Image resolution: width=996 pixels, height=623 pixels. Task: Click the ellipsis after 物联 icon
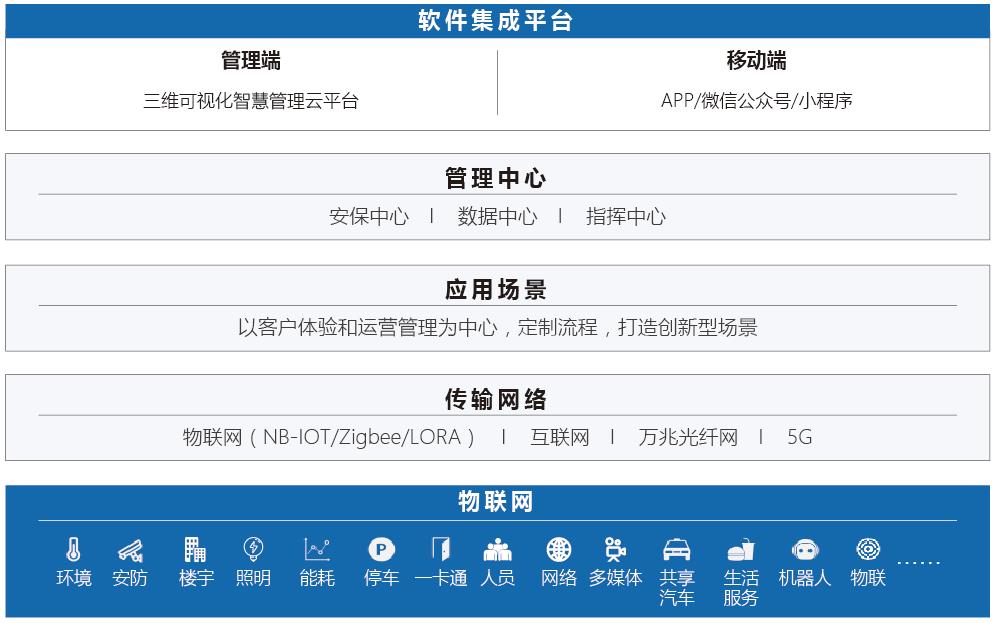(x=918, y=564)
